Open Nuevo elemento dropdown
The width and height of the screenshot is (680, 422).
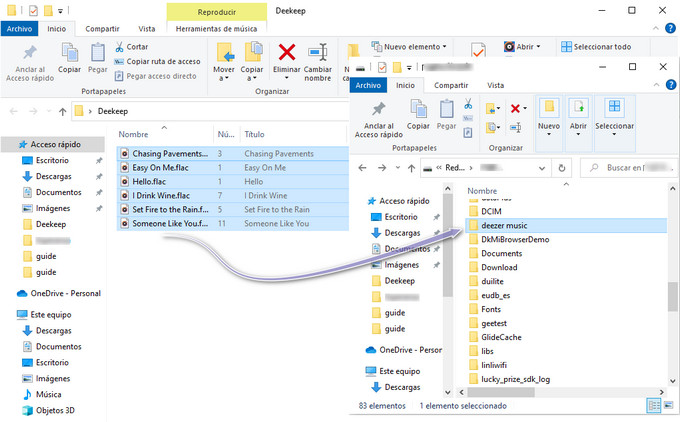409,46
